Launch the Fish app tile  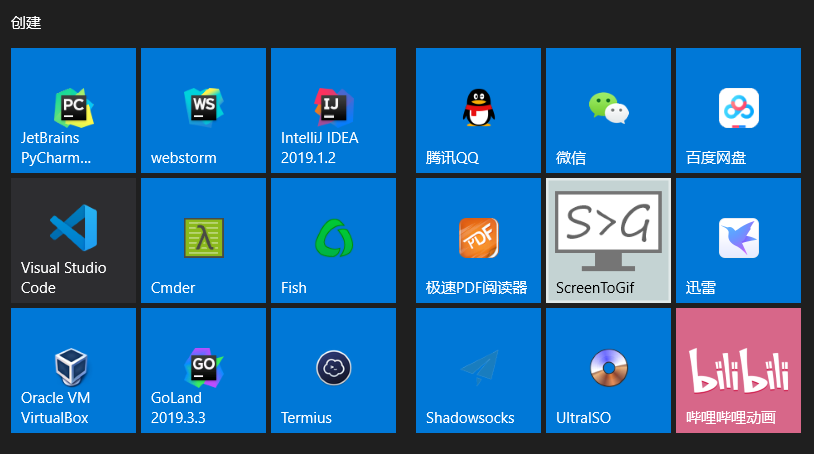click(333, 240)
